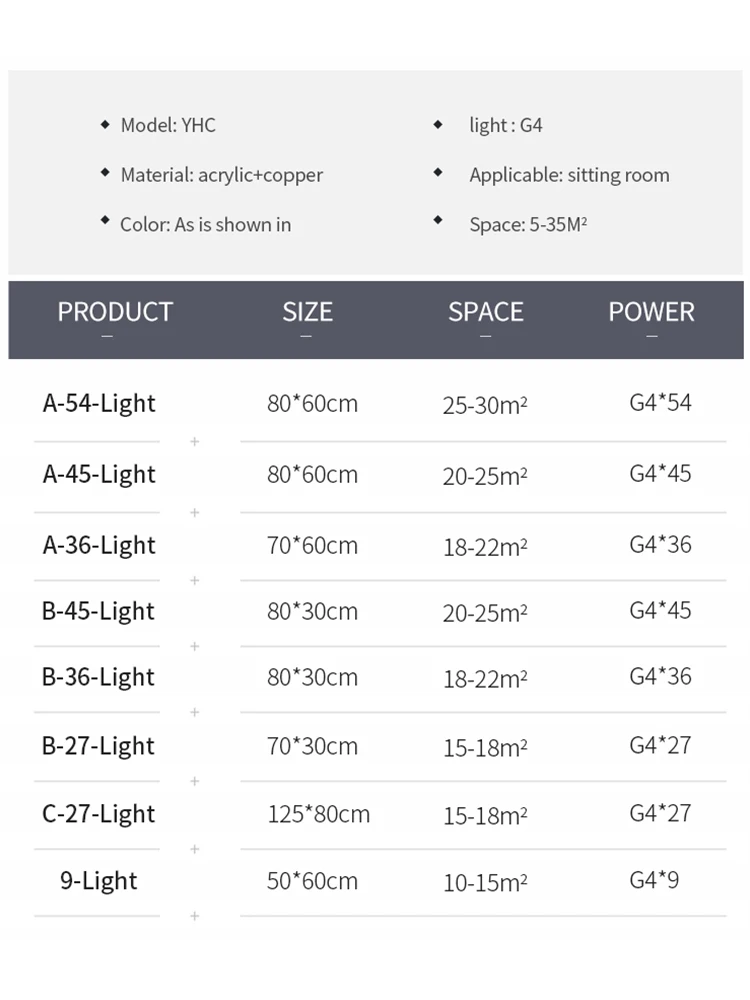Select the POWER column header
750x1000 pixels.
(x=651, y=312)
